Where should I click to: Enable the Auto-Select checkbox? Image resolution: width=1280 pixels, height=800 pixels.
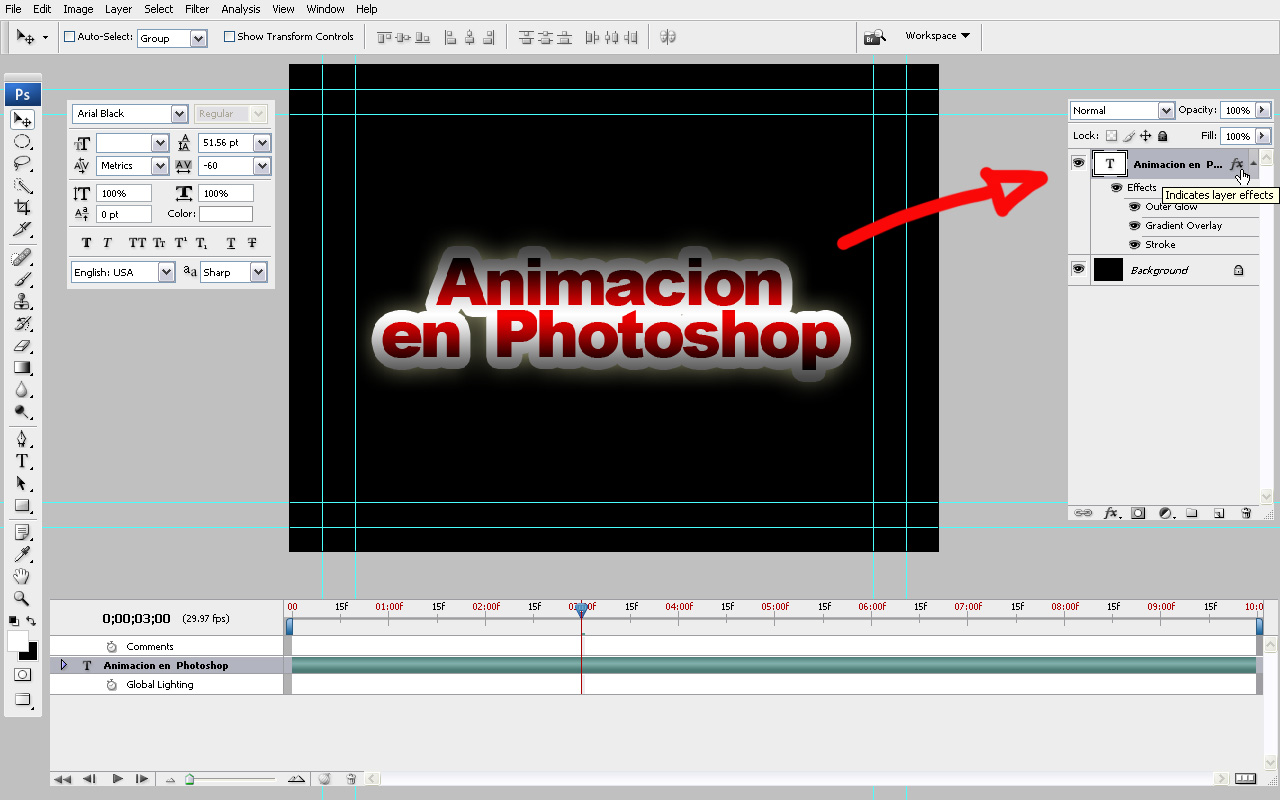70,37
